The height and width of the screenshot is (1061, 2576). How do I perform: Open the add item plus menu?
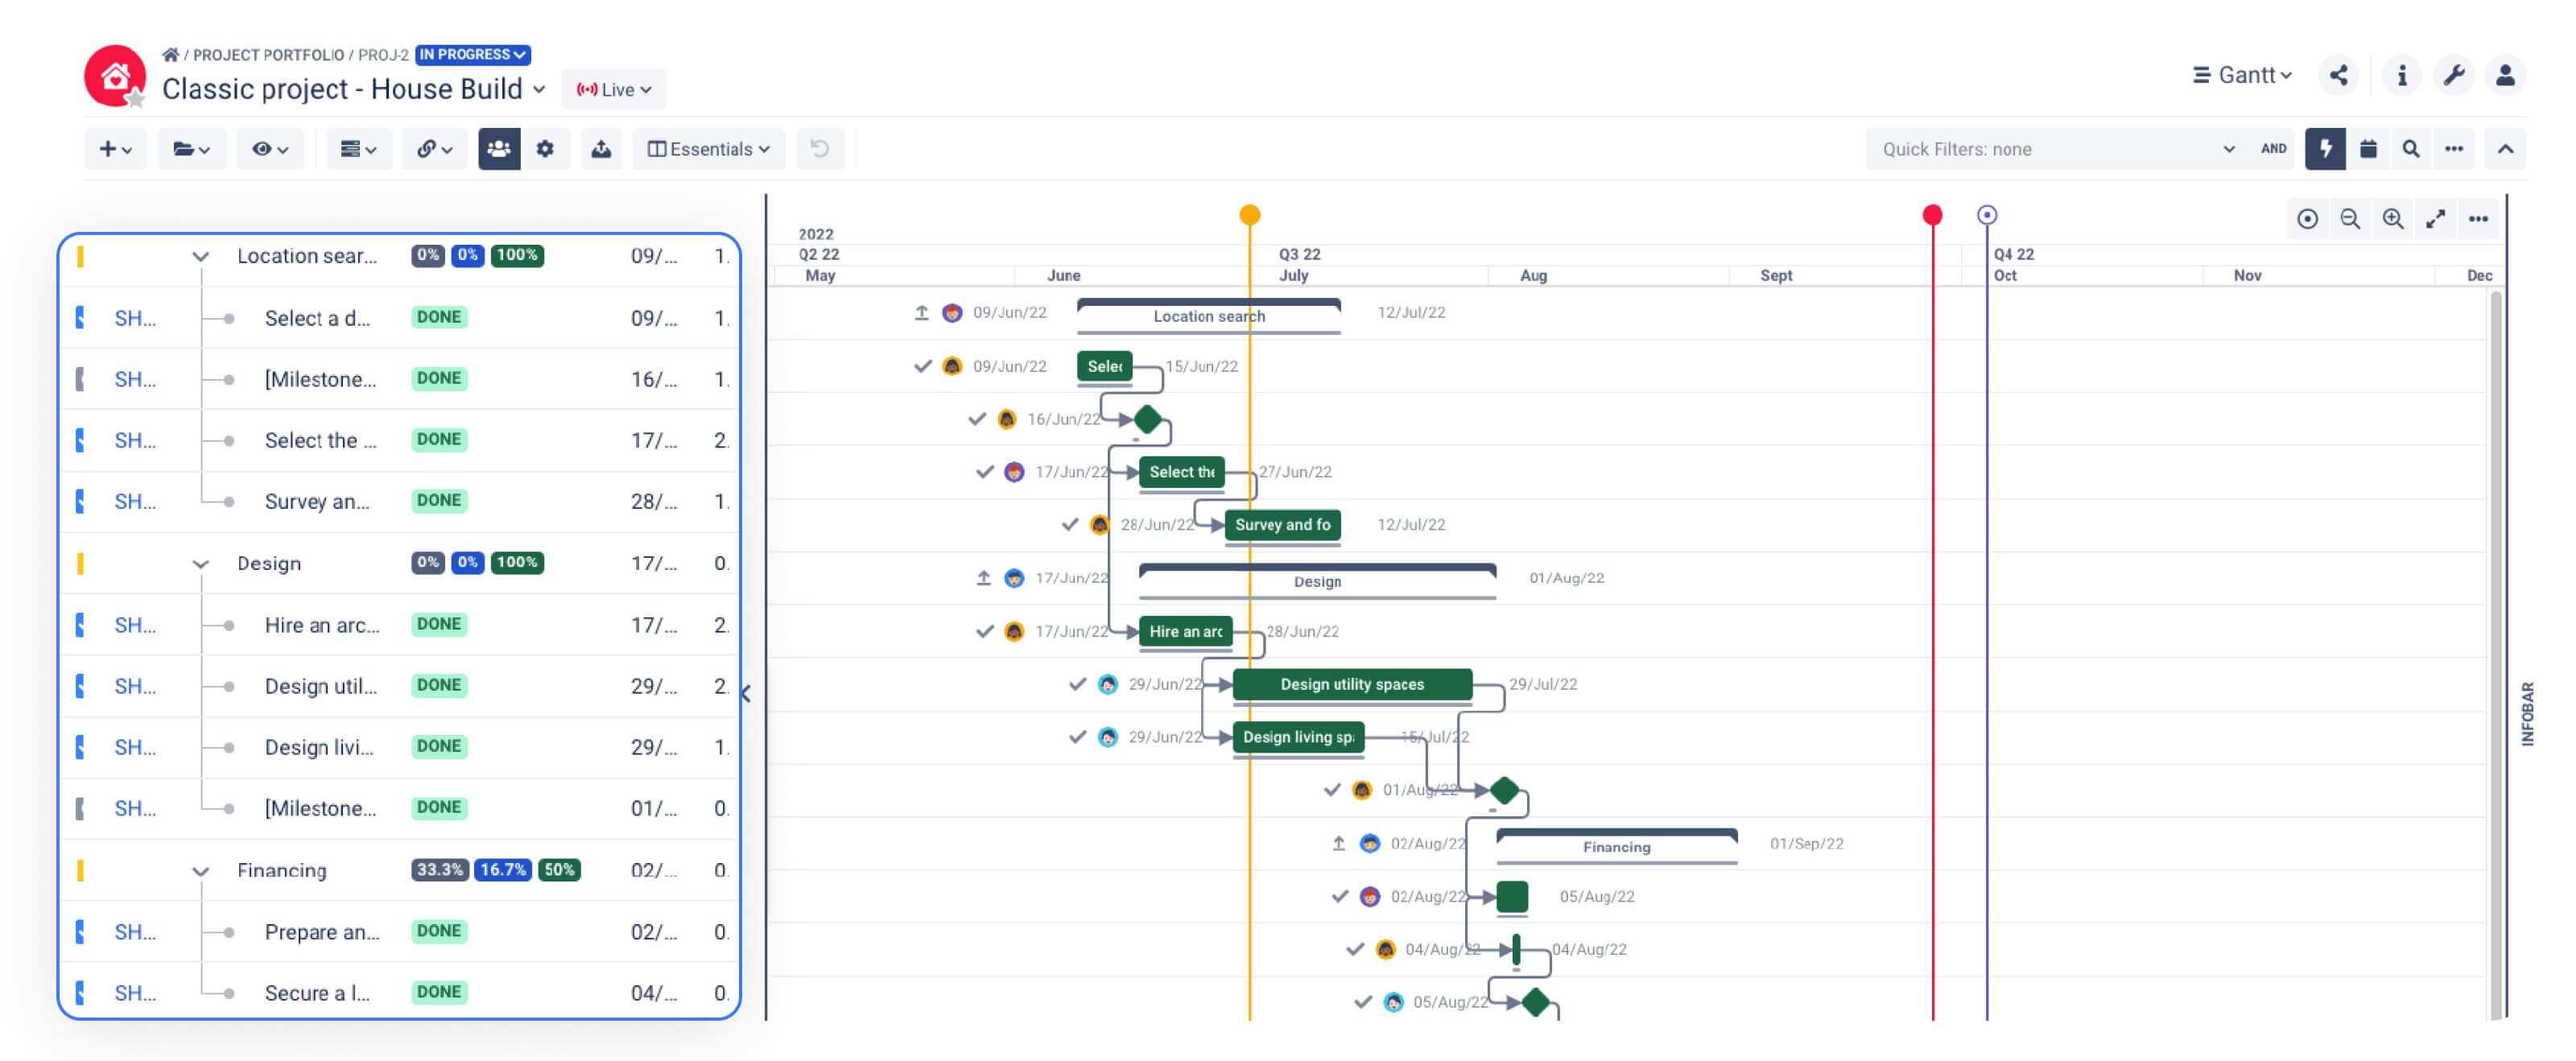(115, 149)
